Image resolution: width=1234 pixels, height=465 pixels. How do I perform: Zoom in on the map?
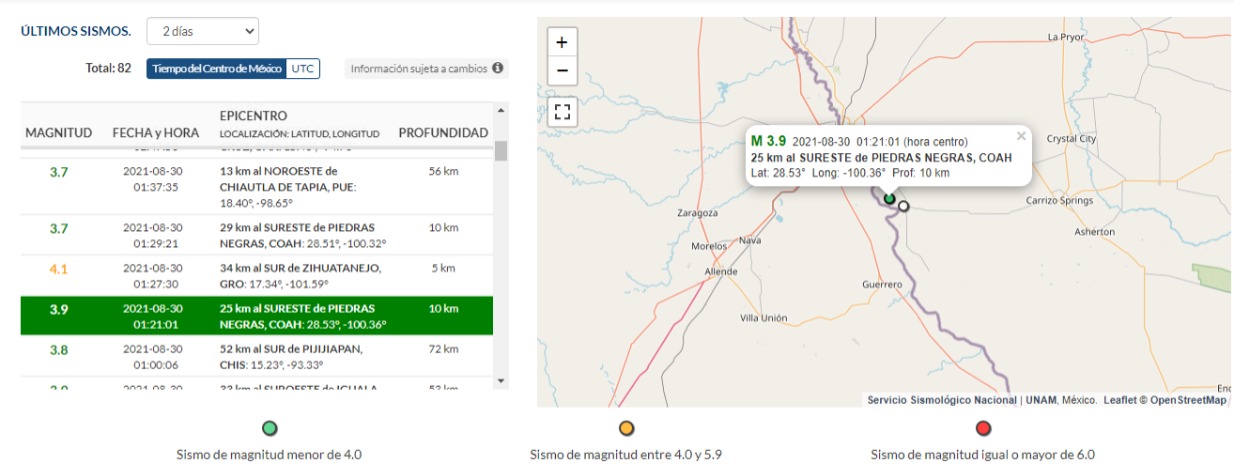tap(562, 42)
